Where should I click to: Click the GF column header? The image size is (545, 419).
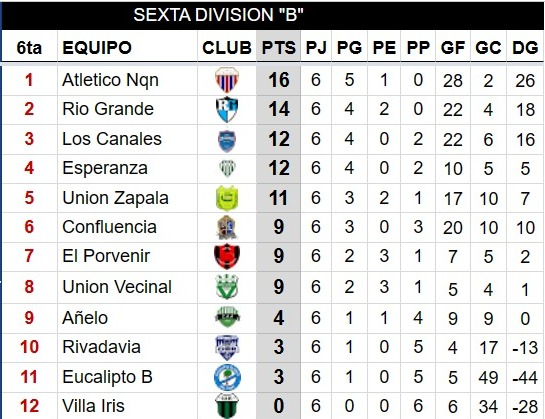pos(453,47)
